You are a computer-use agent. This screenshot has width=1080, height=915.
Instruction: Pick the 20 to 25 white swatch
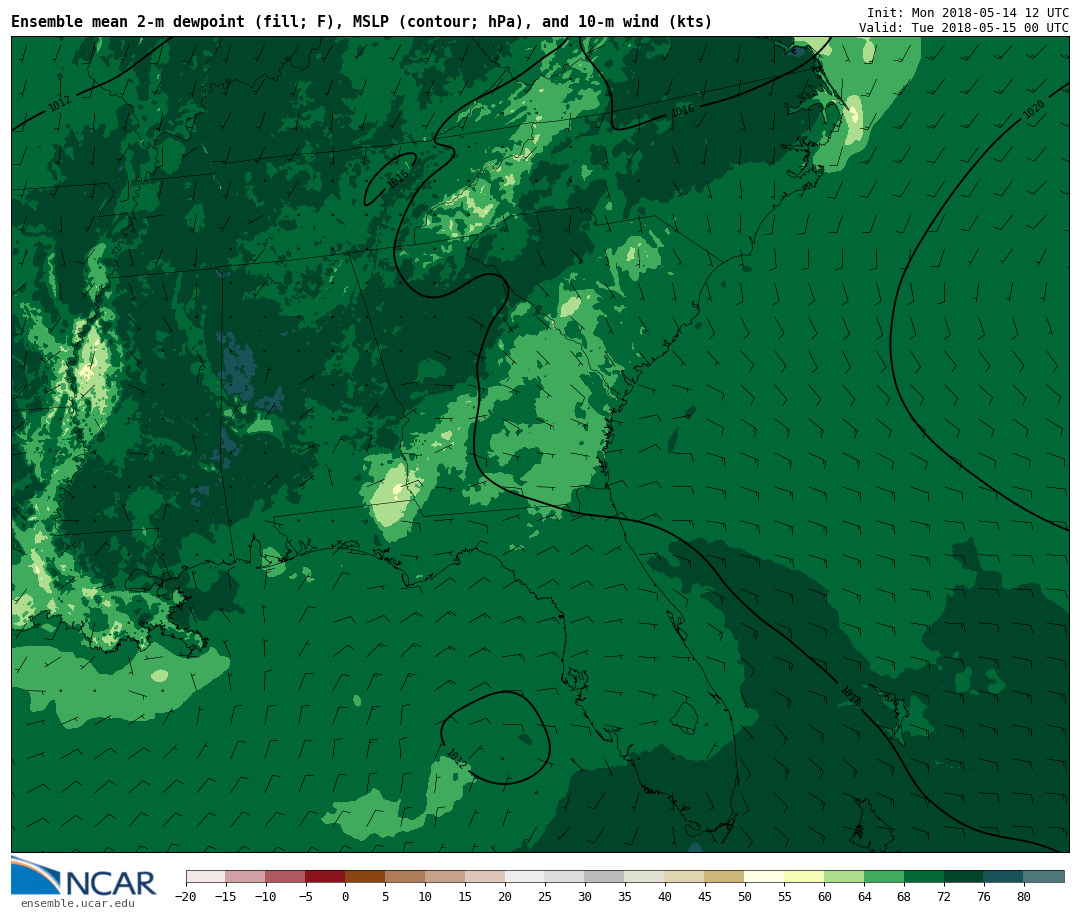(526, 877)
